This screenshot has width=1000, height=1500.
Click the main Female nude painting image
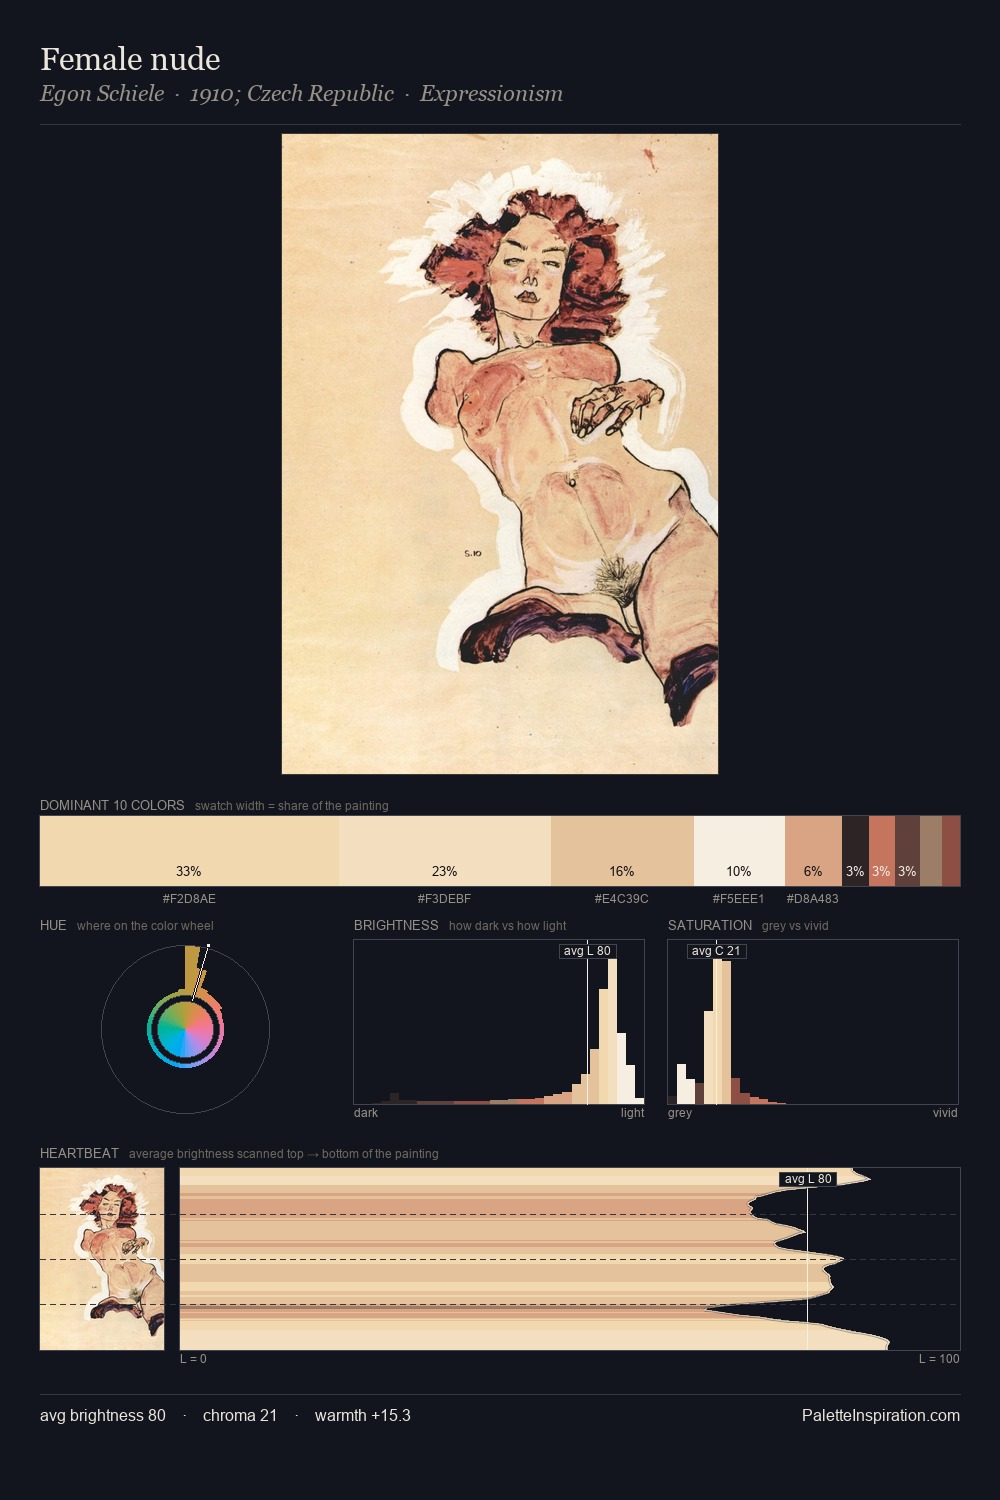500,454
